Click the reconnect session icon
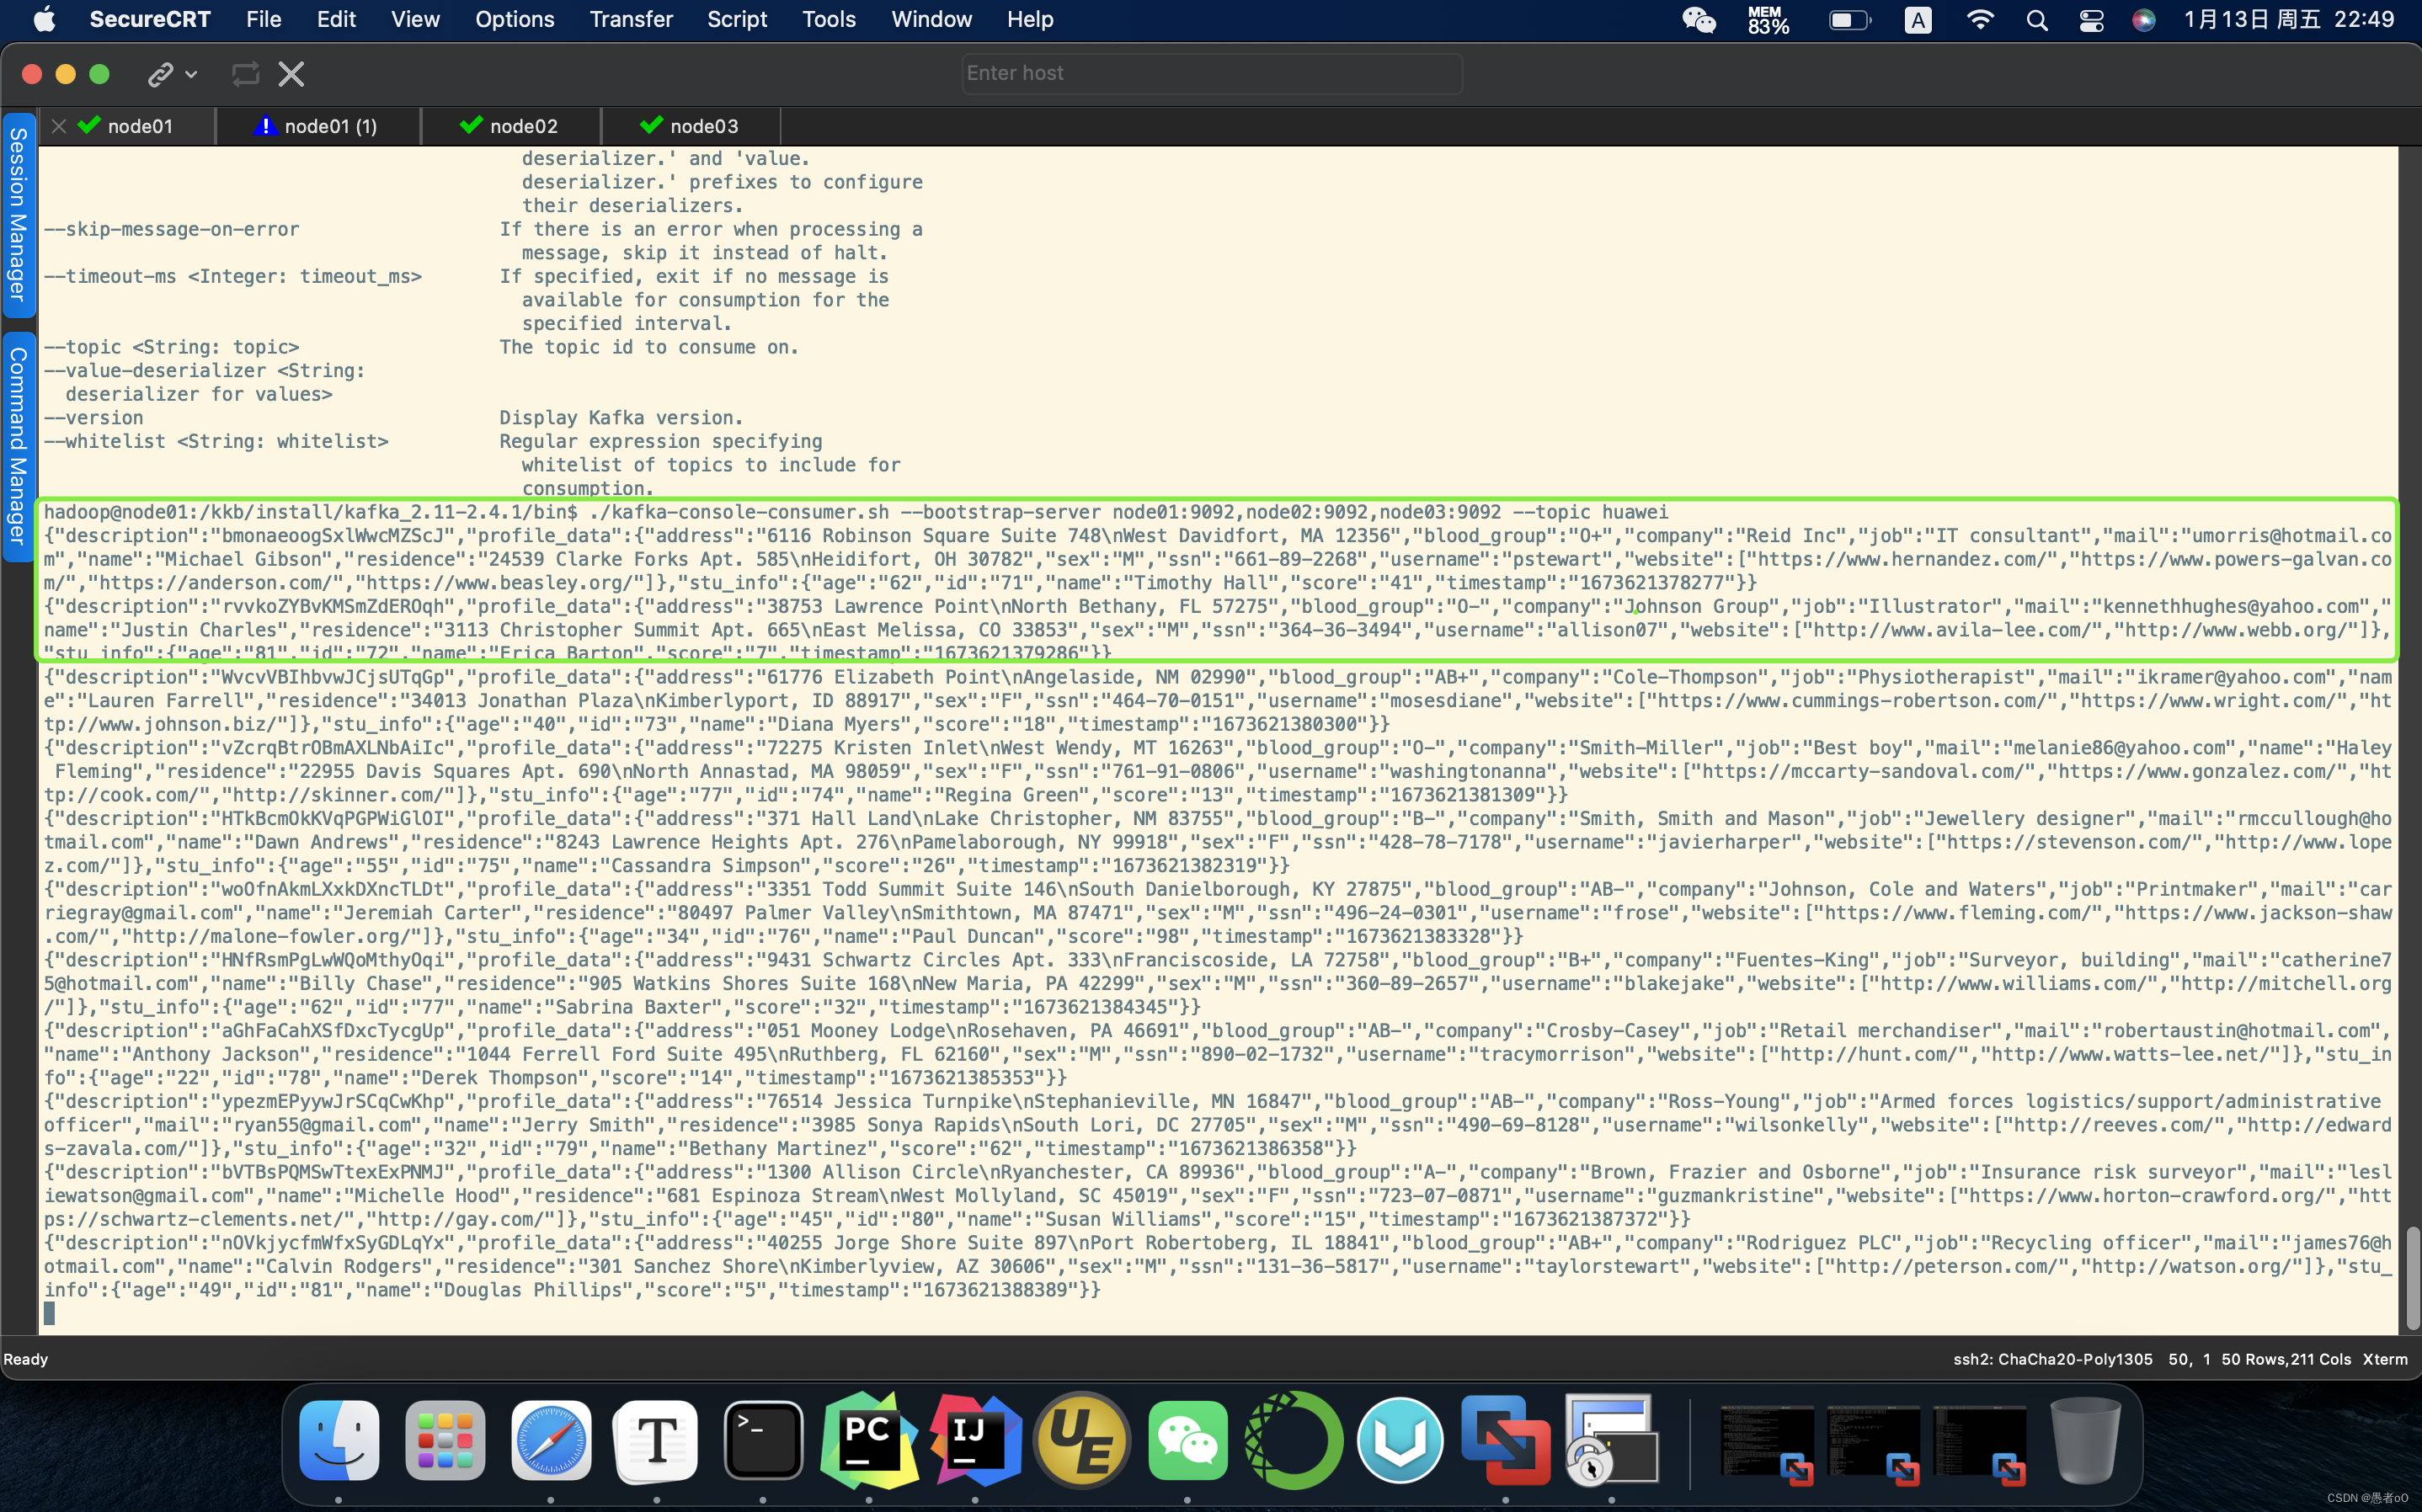The width and height of the screenshot is (2422, 1512). tap(245, 74)
